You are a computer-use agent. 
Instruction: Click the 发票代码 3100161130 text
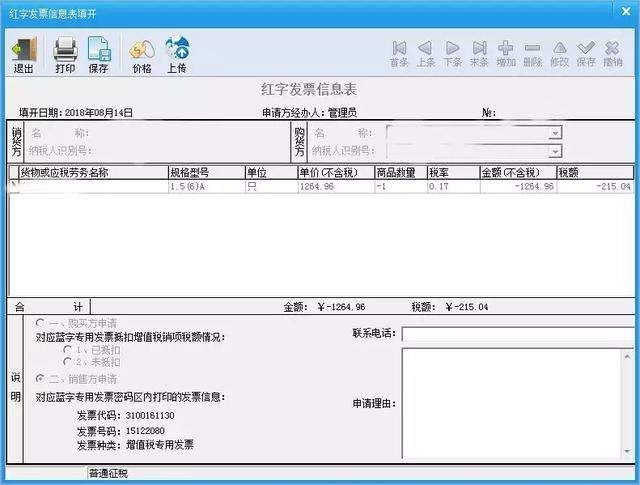126,416
